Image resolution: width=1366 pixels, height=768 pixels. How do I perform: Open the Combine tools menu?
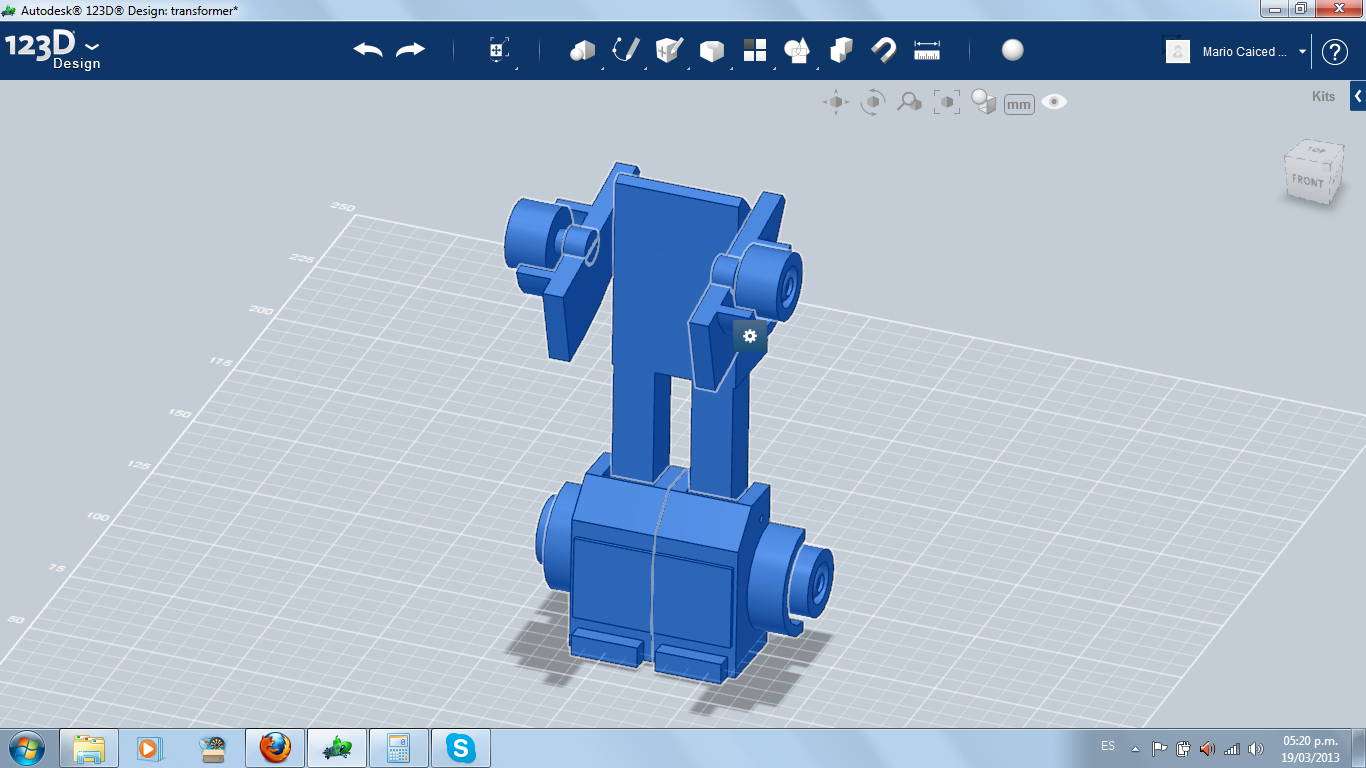tap(841, 50)
